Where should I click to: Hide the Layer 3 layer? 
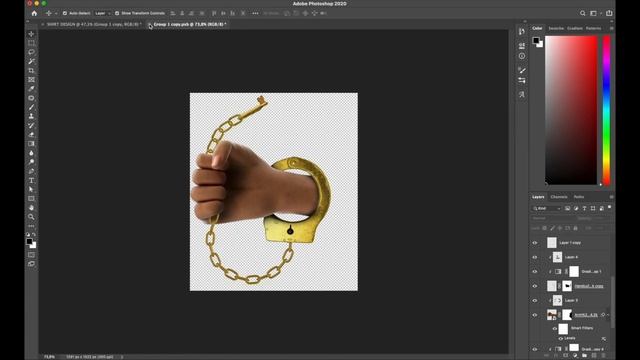point(535,300)
